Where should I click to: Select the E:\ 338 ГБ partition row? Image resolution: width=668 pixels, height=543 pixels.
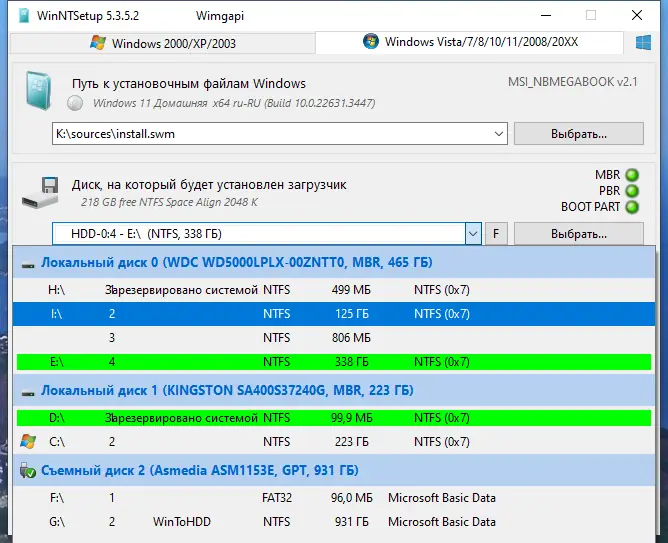pyautogui.click(x=334, y=362)
